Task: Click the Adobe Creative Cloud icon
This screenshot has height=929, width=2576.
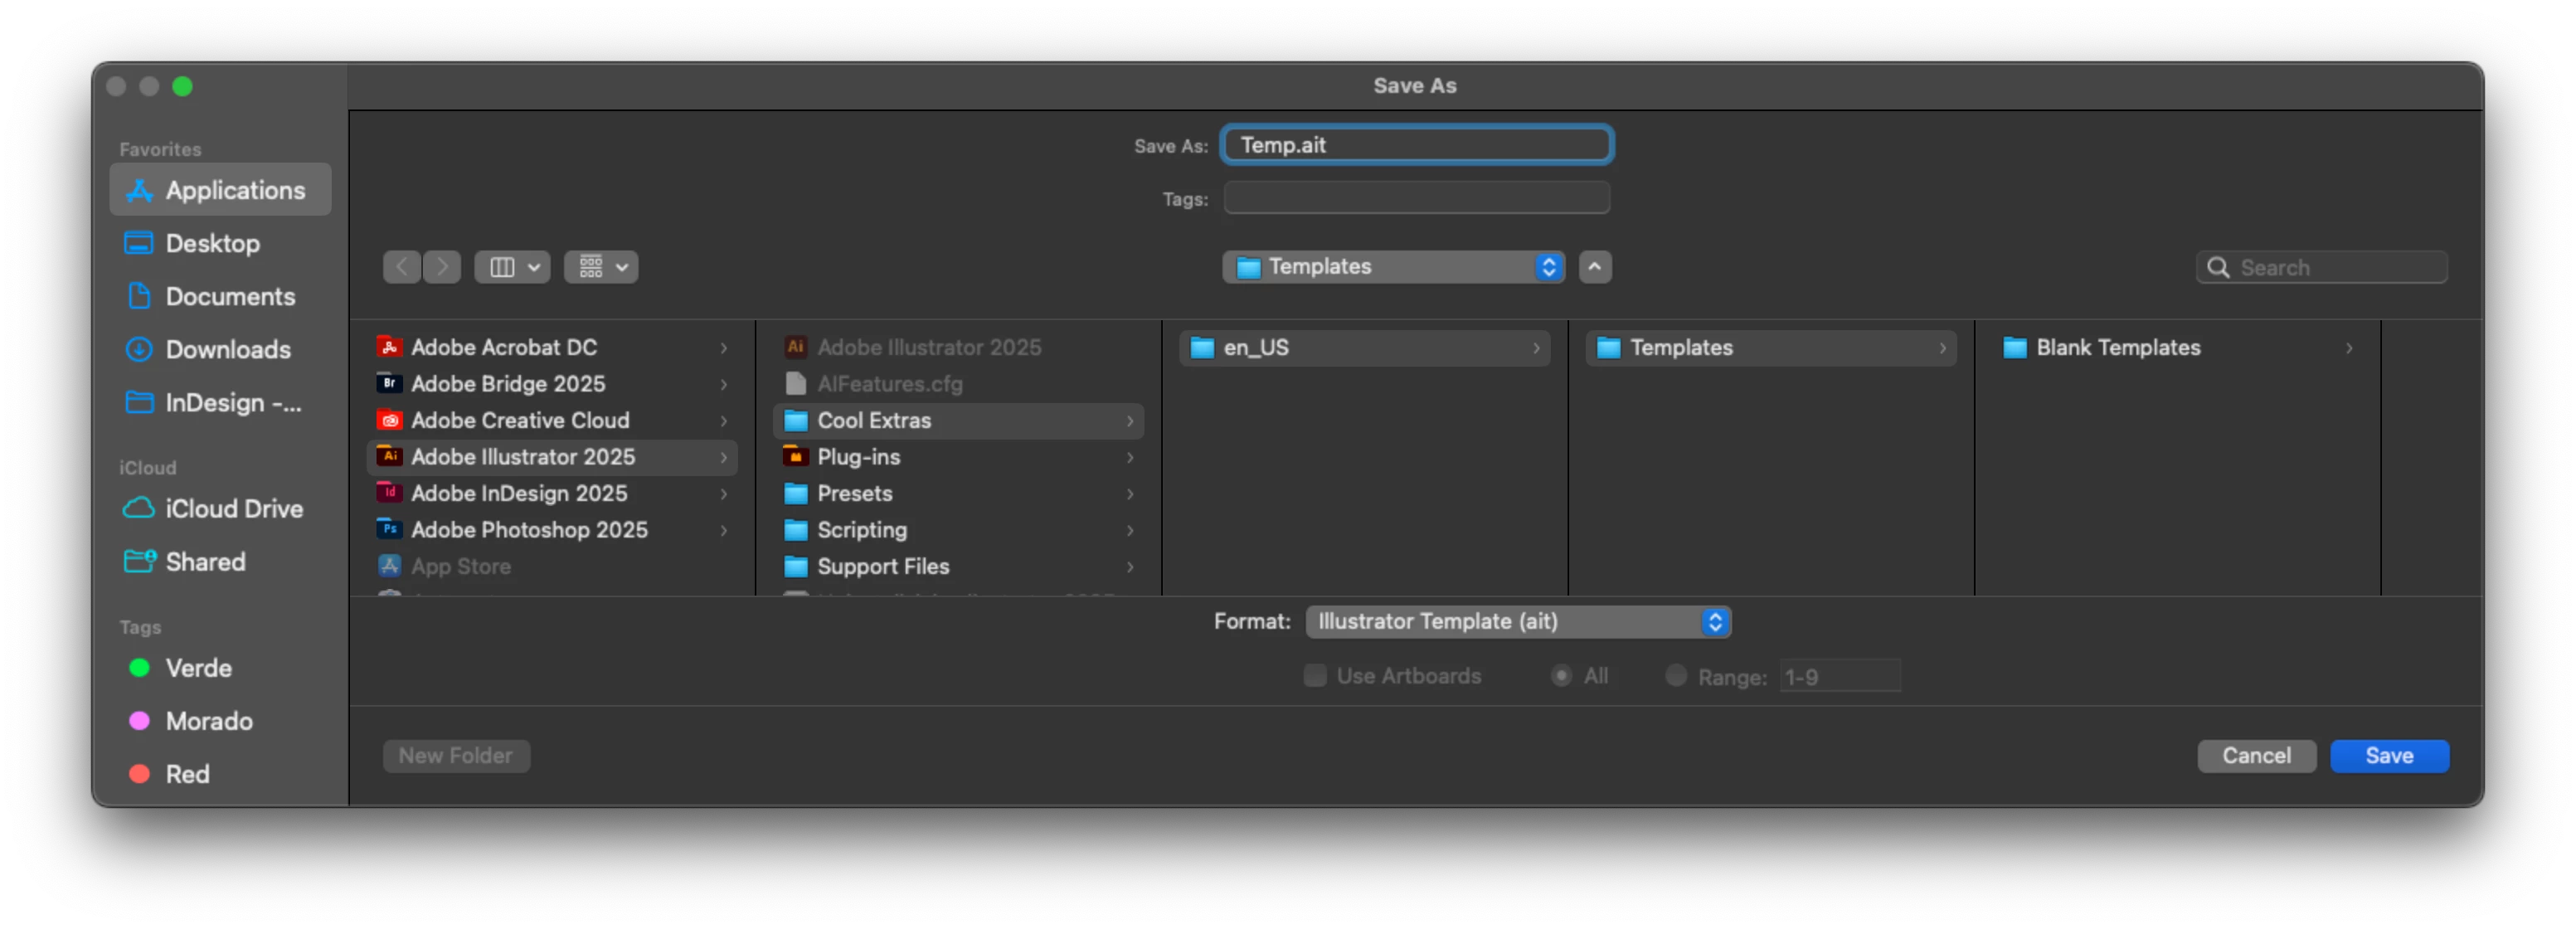Action: pos(389,420)
